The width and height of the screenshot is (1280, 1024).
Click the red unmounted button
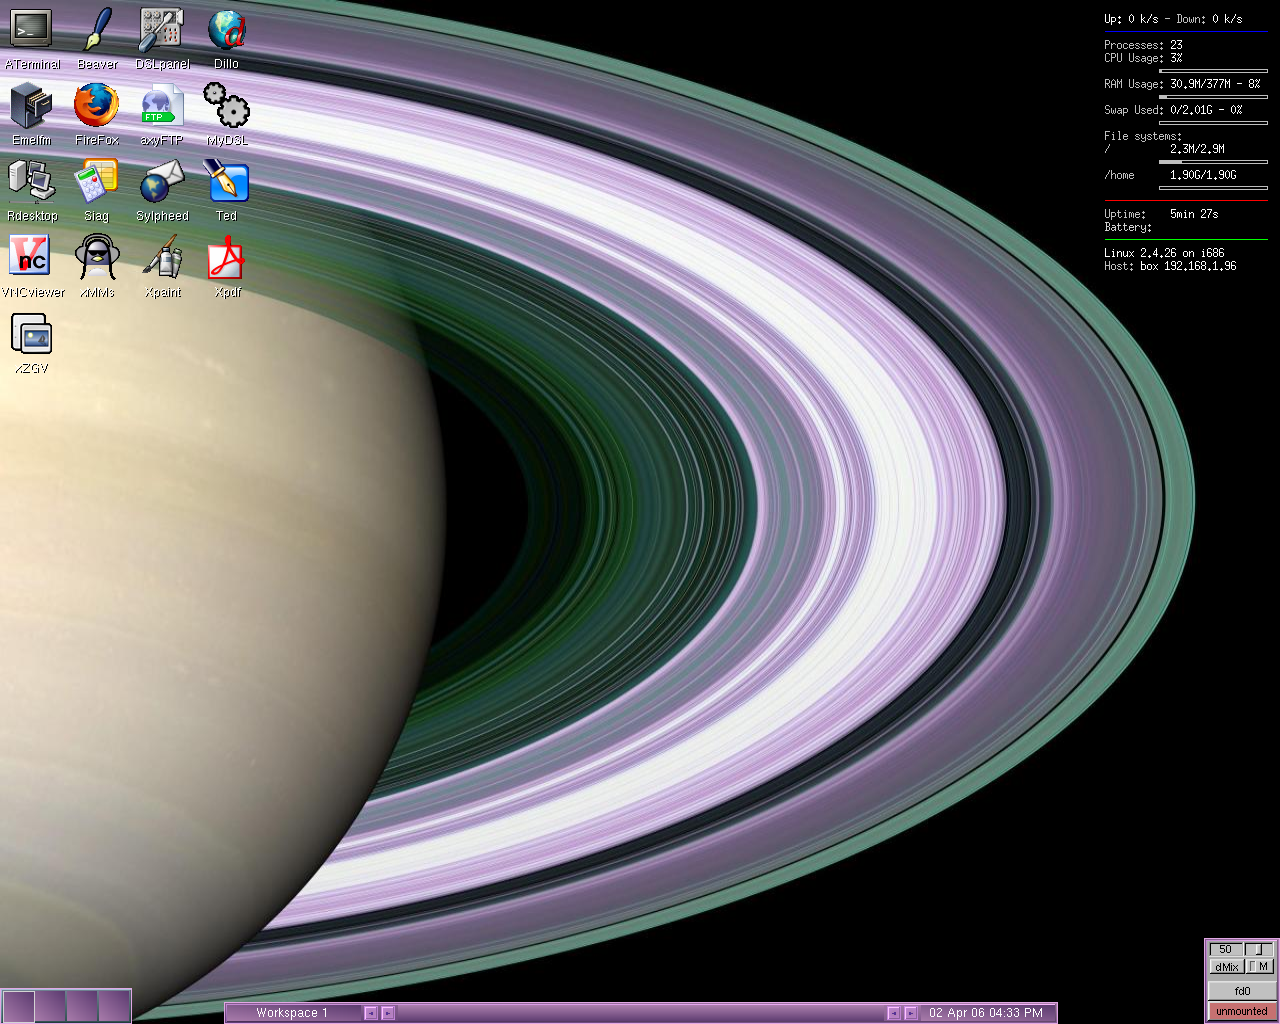click(1242, 1011)
